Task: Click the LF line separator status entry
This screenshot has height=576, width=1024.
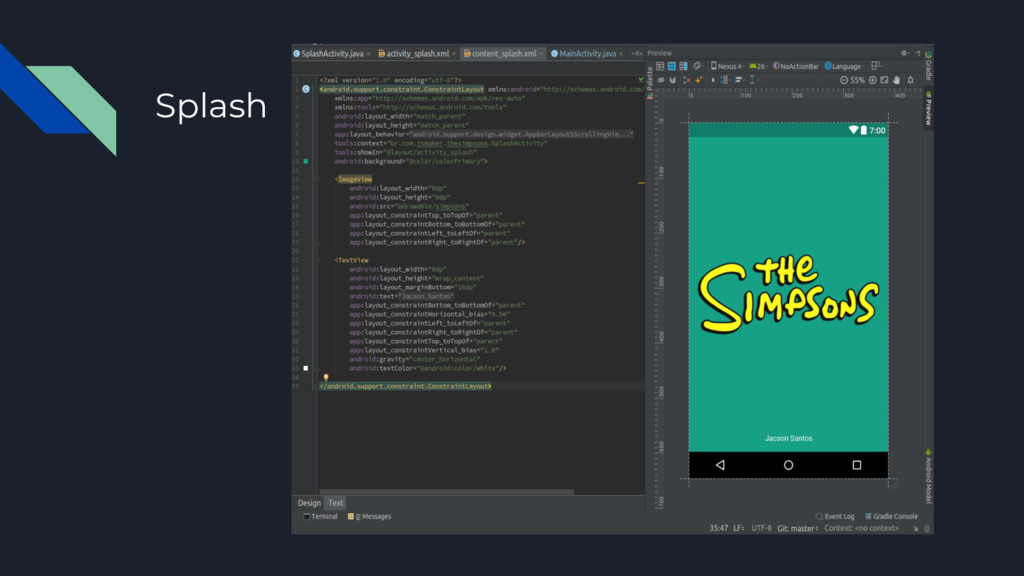Action: 739,528
